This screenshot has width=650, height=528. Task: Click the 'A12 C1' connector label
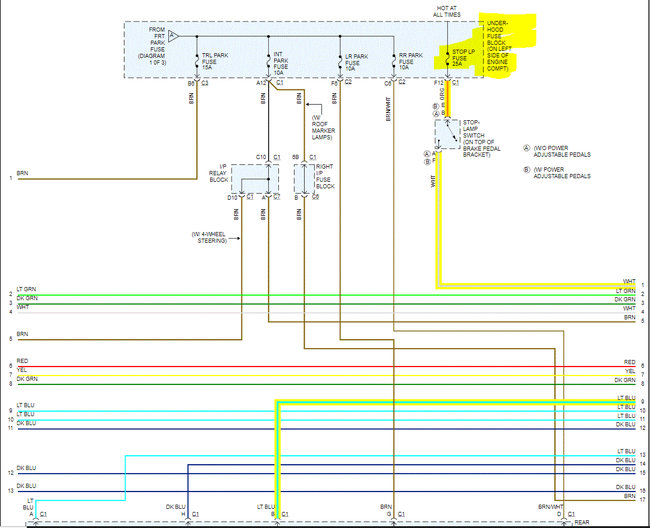click(269, 83)
